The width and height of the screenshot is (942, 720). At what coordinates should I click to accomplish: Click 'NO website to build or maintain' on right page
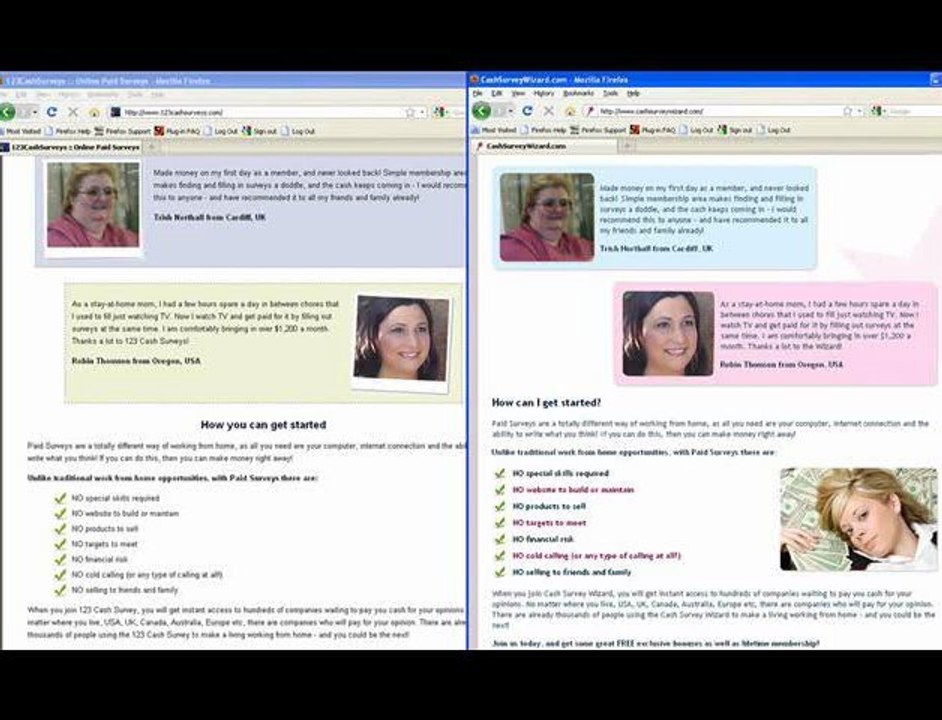tap(573, 490)
